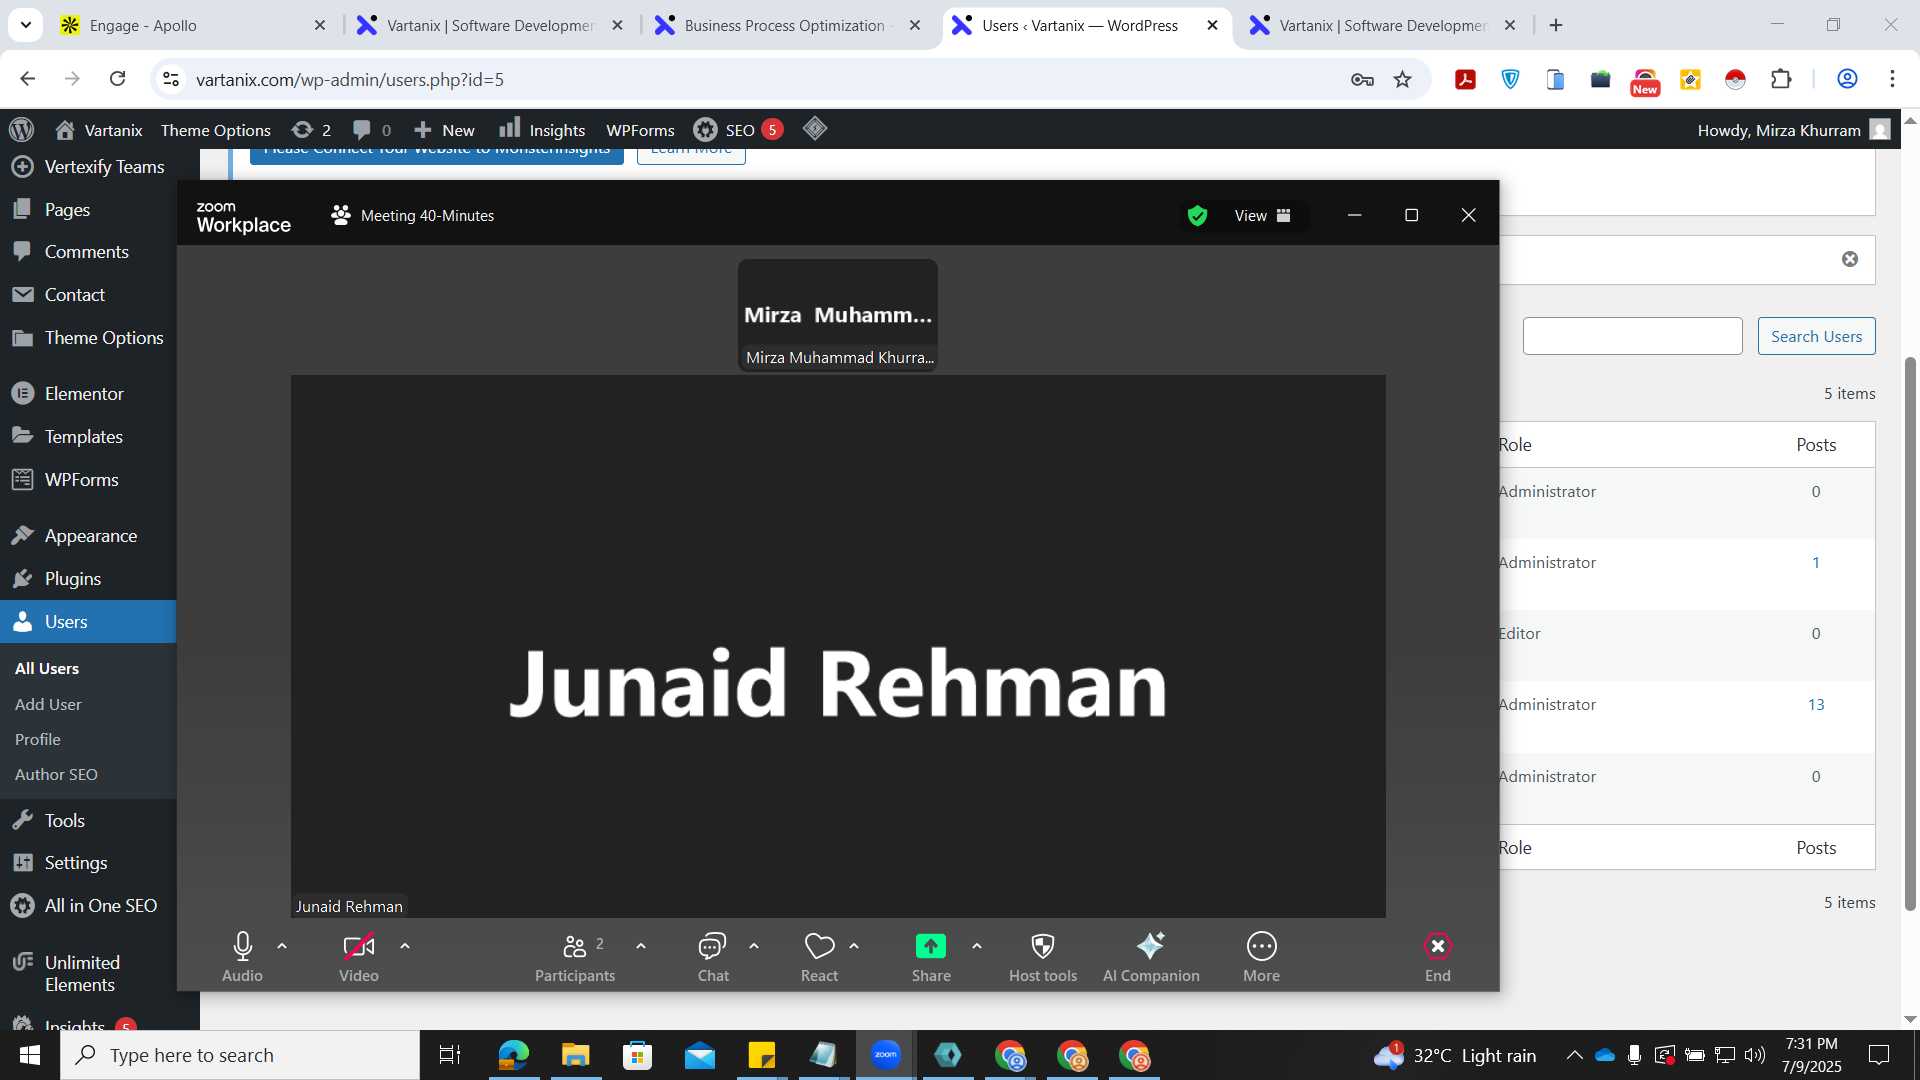Viewport: 1920px width, 1080px height.
Task: Open File Explorer from taskbar
Action: tap(575, 1055)
